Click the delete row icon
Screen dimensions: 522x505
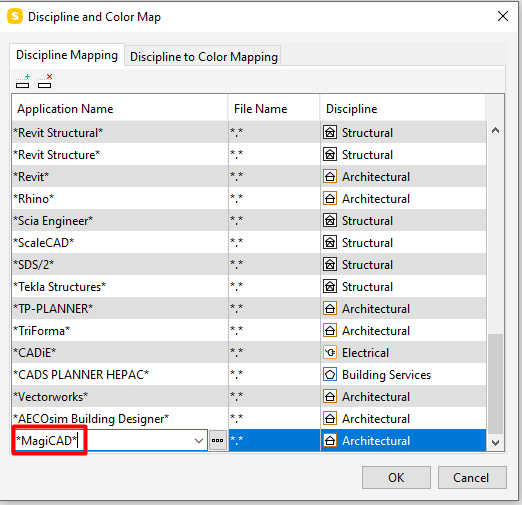[45, 81]
